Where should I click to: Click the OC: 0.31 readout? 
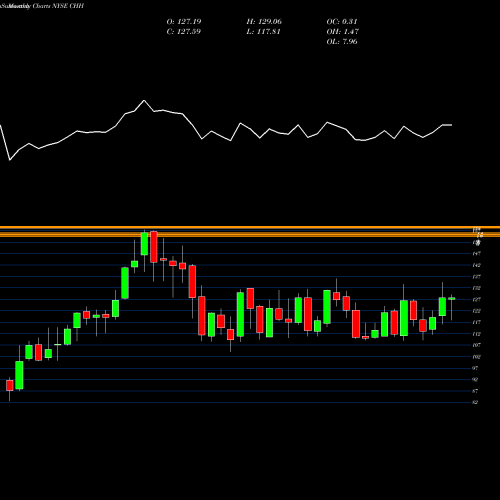(342, 22)
